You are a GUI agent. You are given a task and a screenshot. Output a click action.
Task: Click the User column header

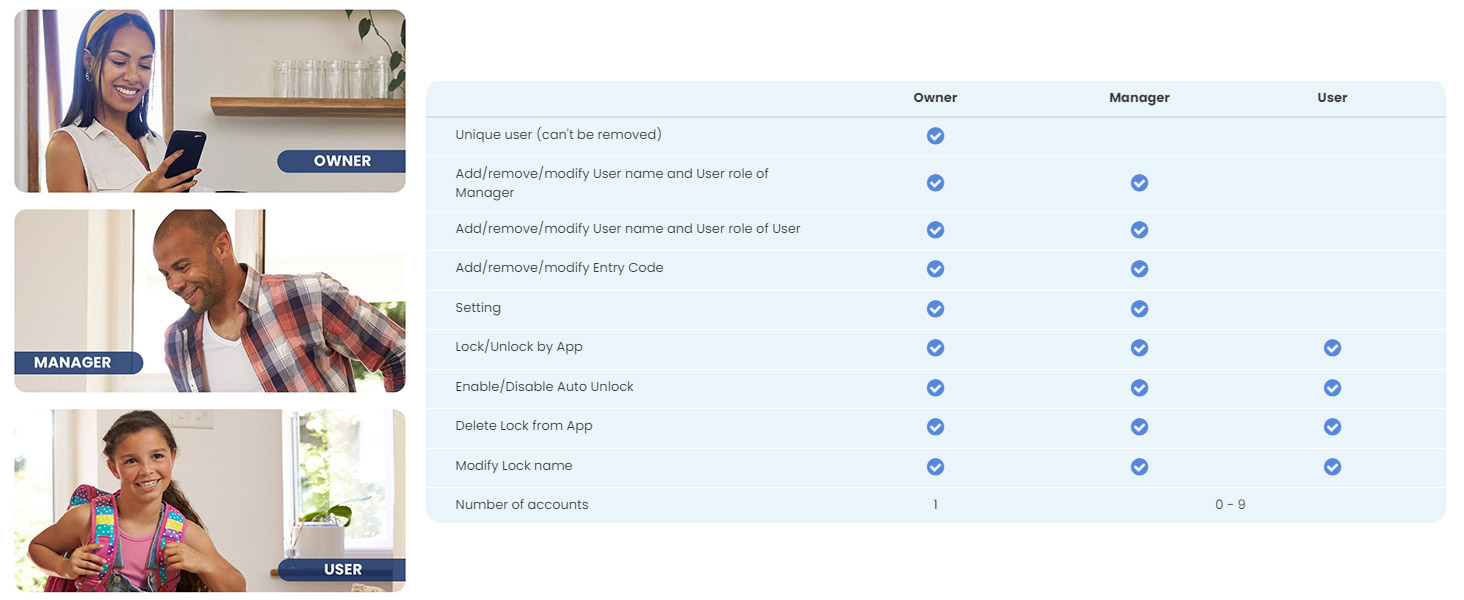click(x=1332, y=98)
